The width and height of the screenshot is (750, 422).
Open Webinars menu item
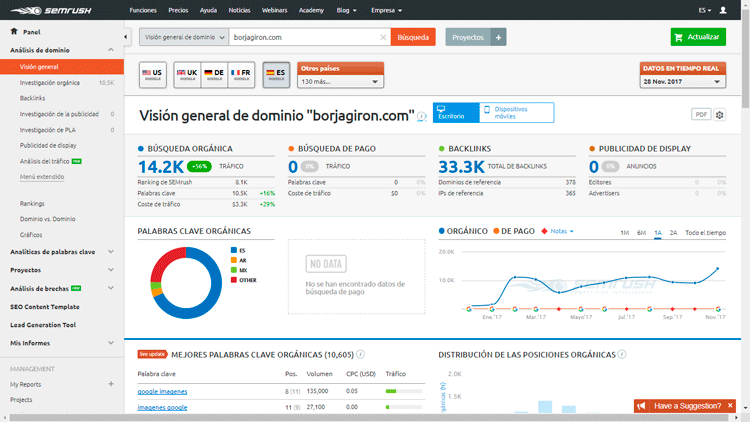pyautogui.click(x=275, y=10)
